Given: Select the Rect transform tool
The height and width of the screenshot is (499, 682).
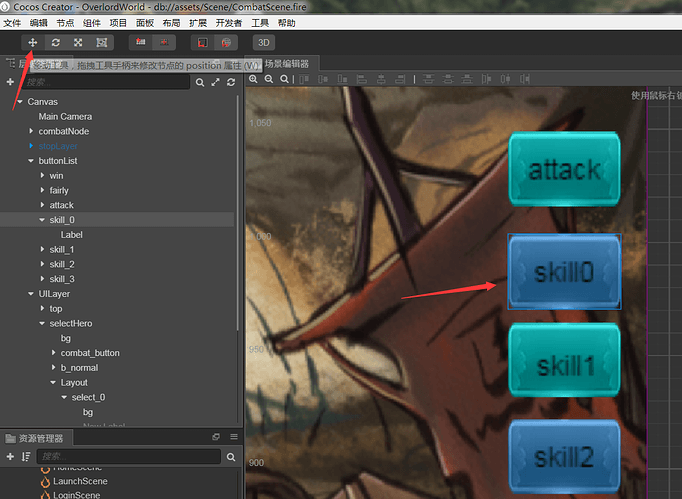Looking at the screenshot, I should (102, 42).
